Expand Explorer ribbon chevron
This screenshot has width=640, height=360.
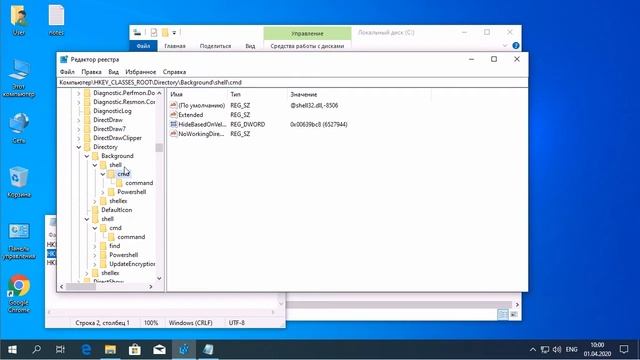click(505, 46)
